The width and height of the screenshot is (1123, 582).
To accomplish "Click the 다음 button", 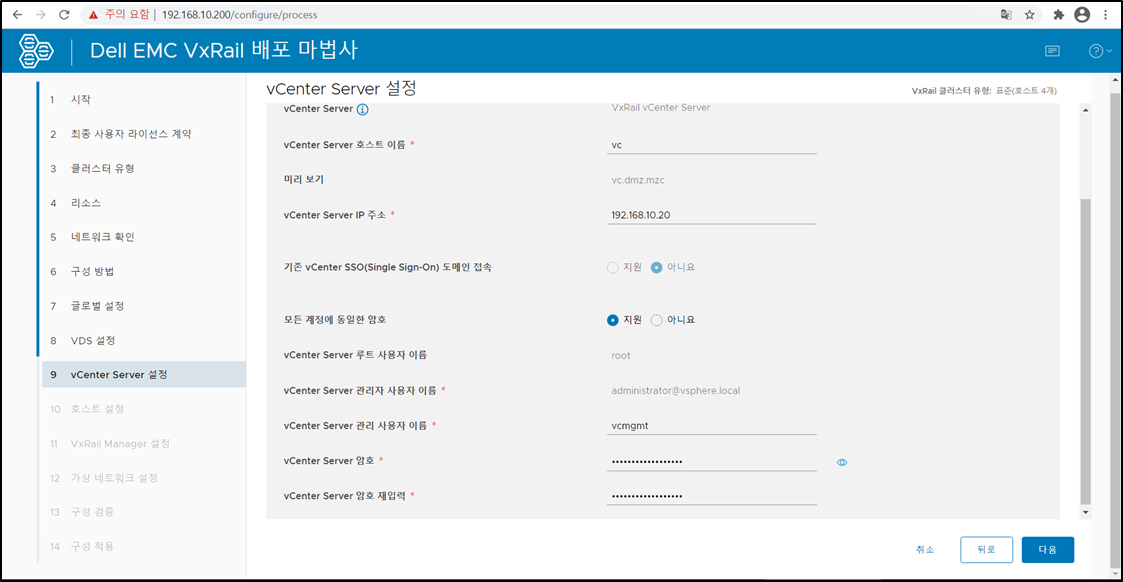I will click(x=1047, y=550).
